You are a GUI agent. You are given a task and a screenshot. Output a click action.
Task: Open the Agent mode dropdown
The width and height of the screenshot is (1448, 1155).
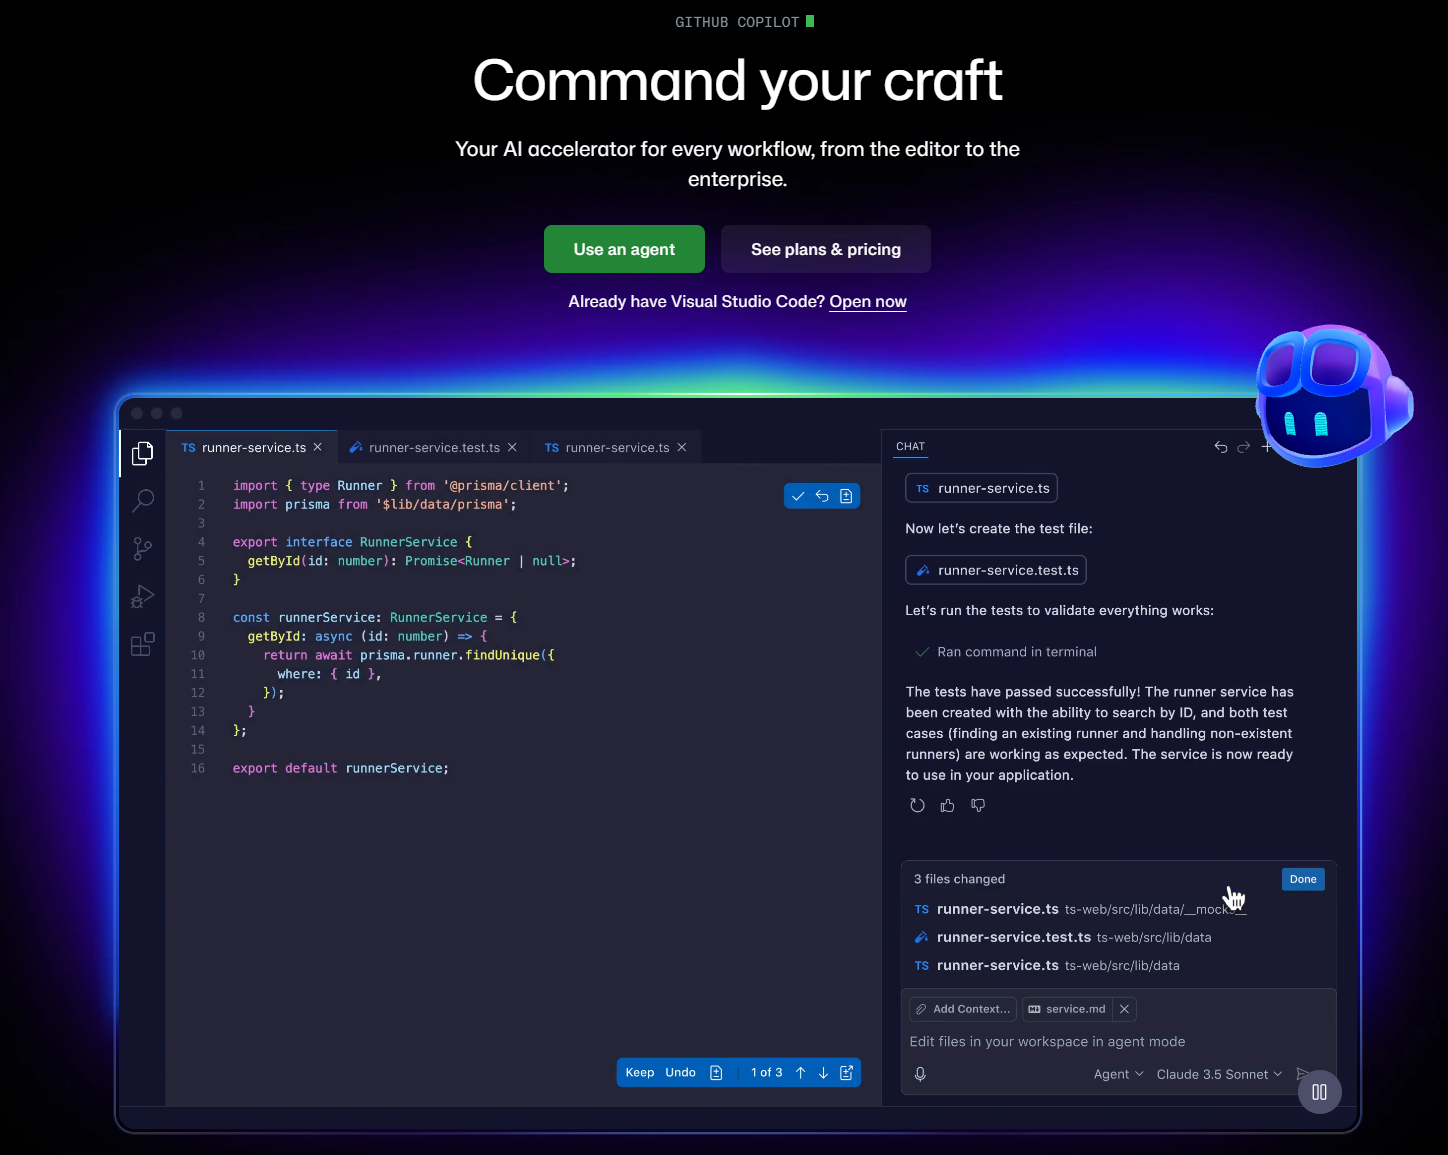[x=1118, y=1074]
